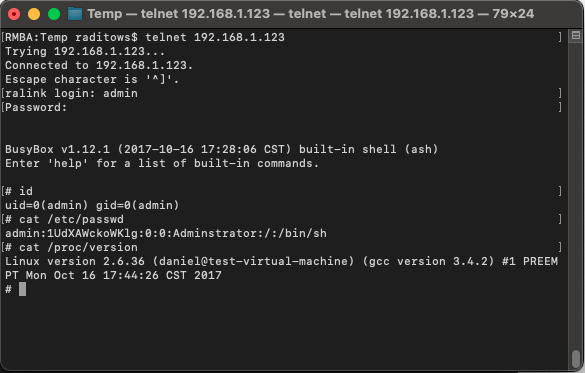
Task: Click the 'telnet 192.168.1.123' command line
Action: tap(145, 37)
